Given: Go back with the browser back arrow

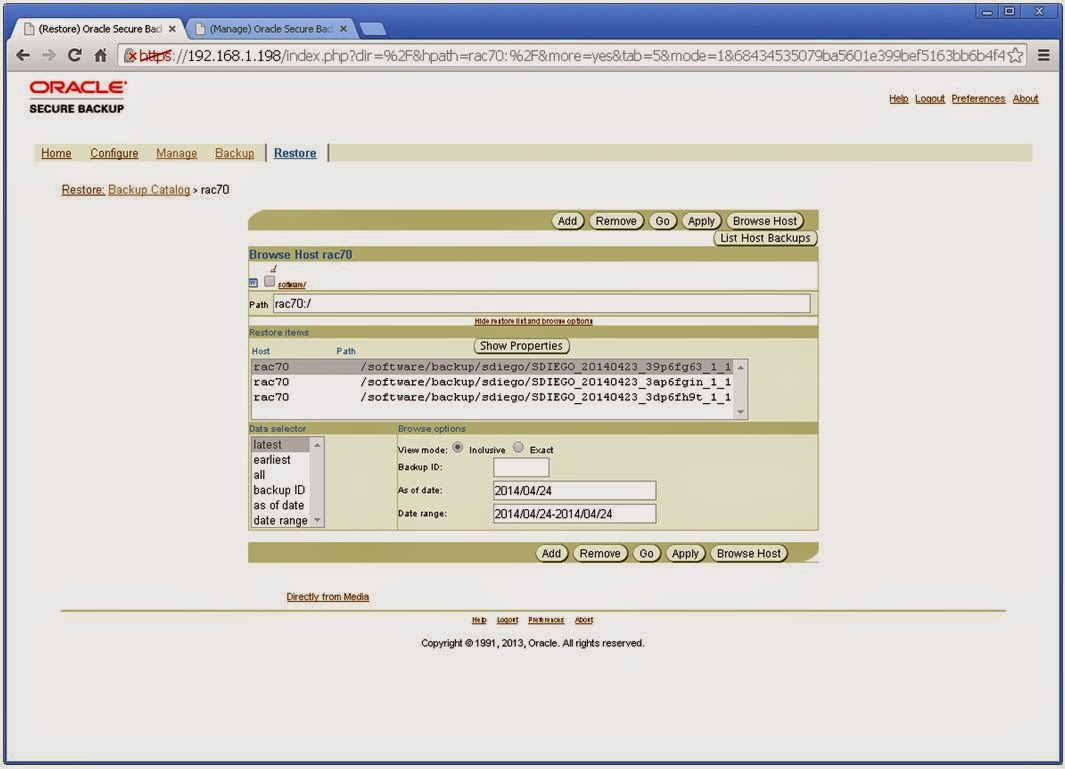Looking at the screenshot, I should pos(22,56).
